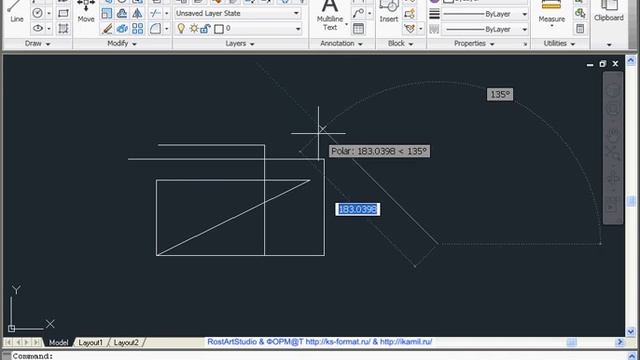This screenshot has width=640, height=360.
Task: Click the Multiline Text tool
Action: point(330,16)
